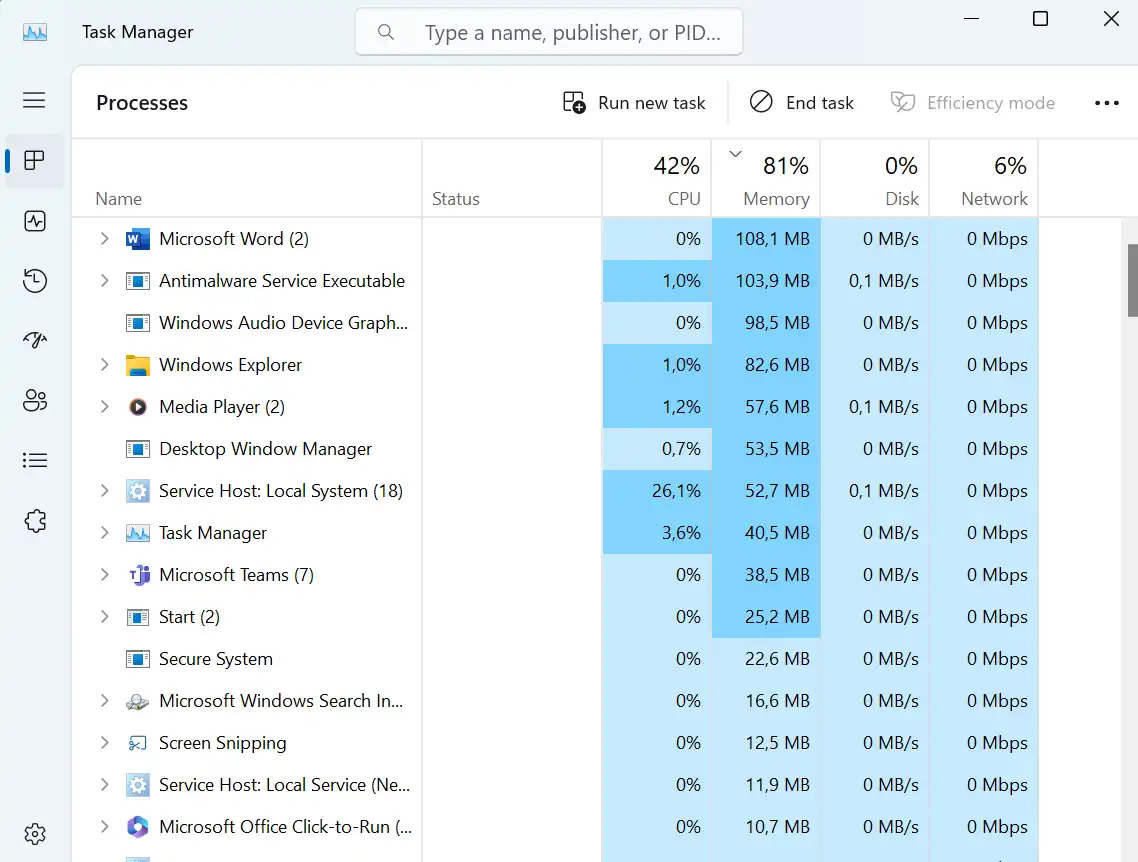Expand the Media Player process group
Image resolution: width=1138 pixels, height=862 pixels.
(105, 407)
